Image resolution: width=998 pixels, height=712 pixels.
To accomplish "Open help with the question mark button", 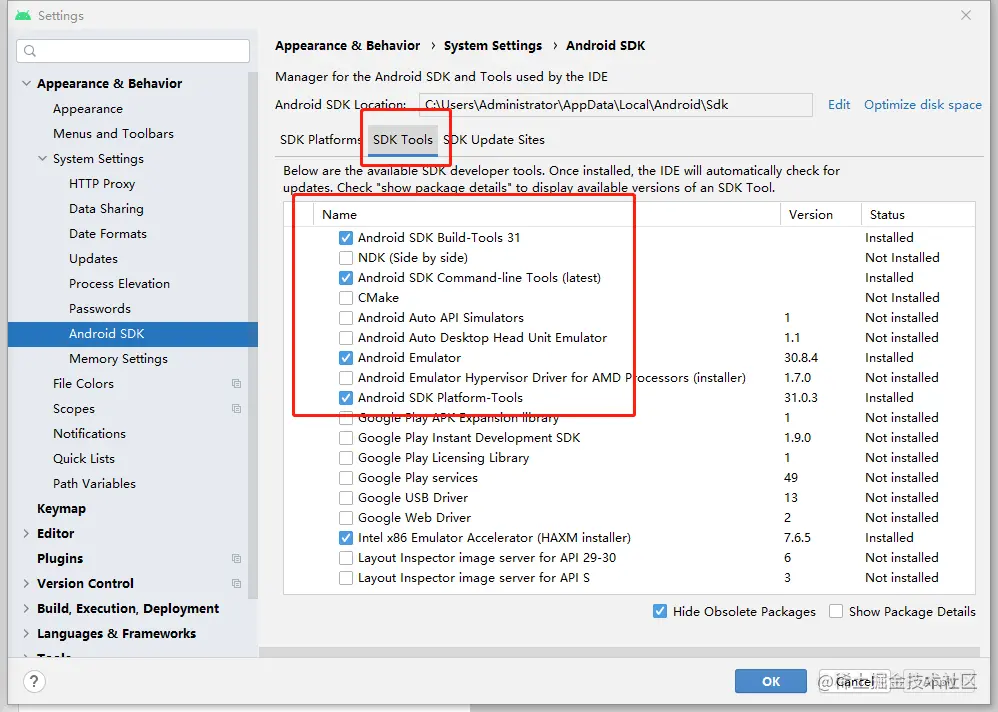I will coord(34,682).
